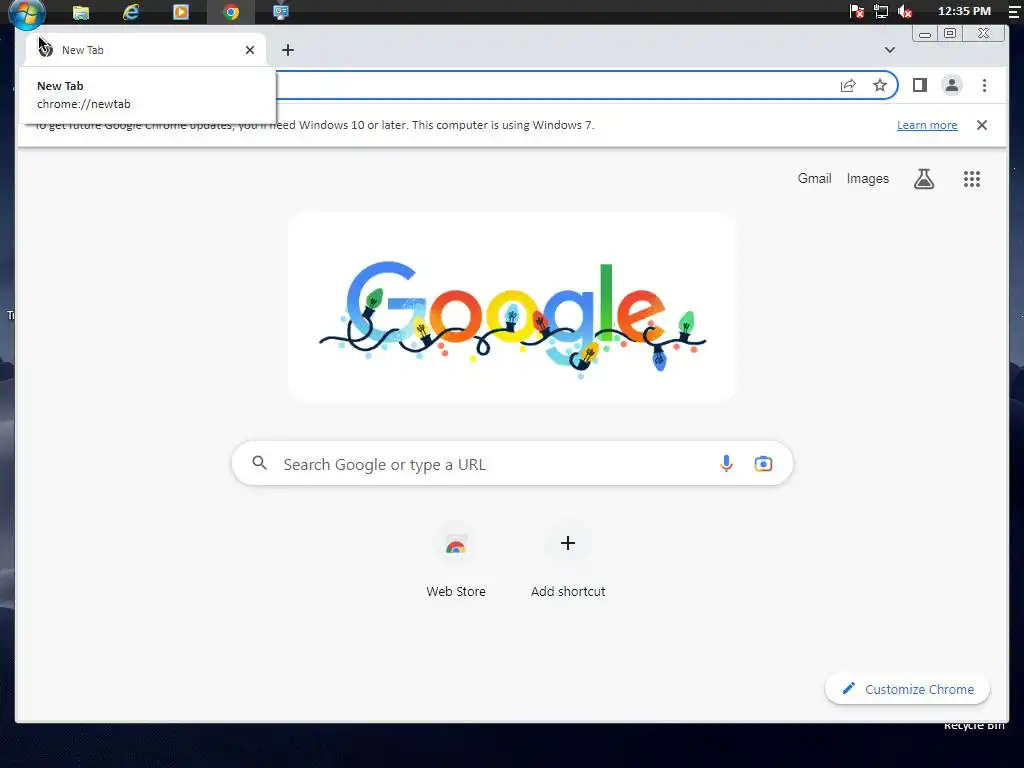Focus the Search Google or type a URL box
This screenshot has width=1024, height=768.
[512, 464]
